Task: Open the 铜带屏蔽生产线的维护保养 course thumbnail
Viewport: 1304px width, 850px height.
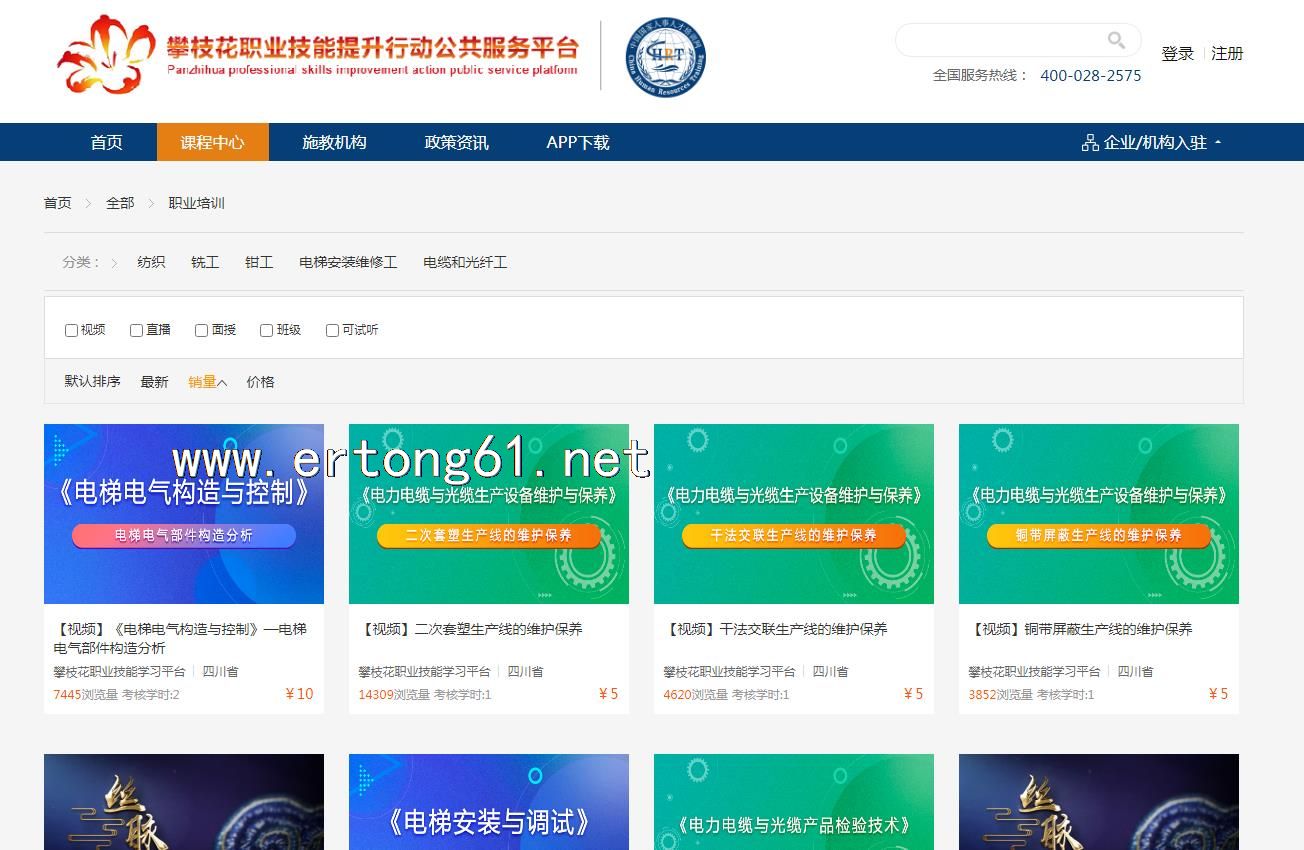Action: [1098, 514]
